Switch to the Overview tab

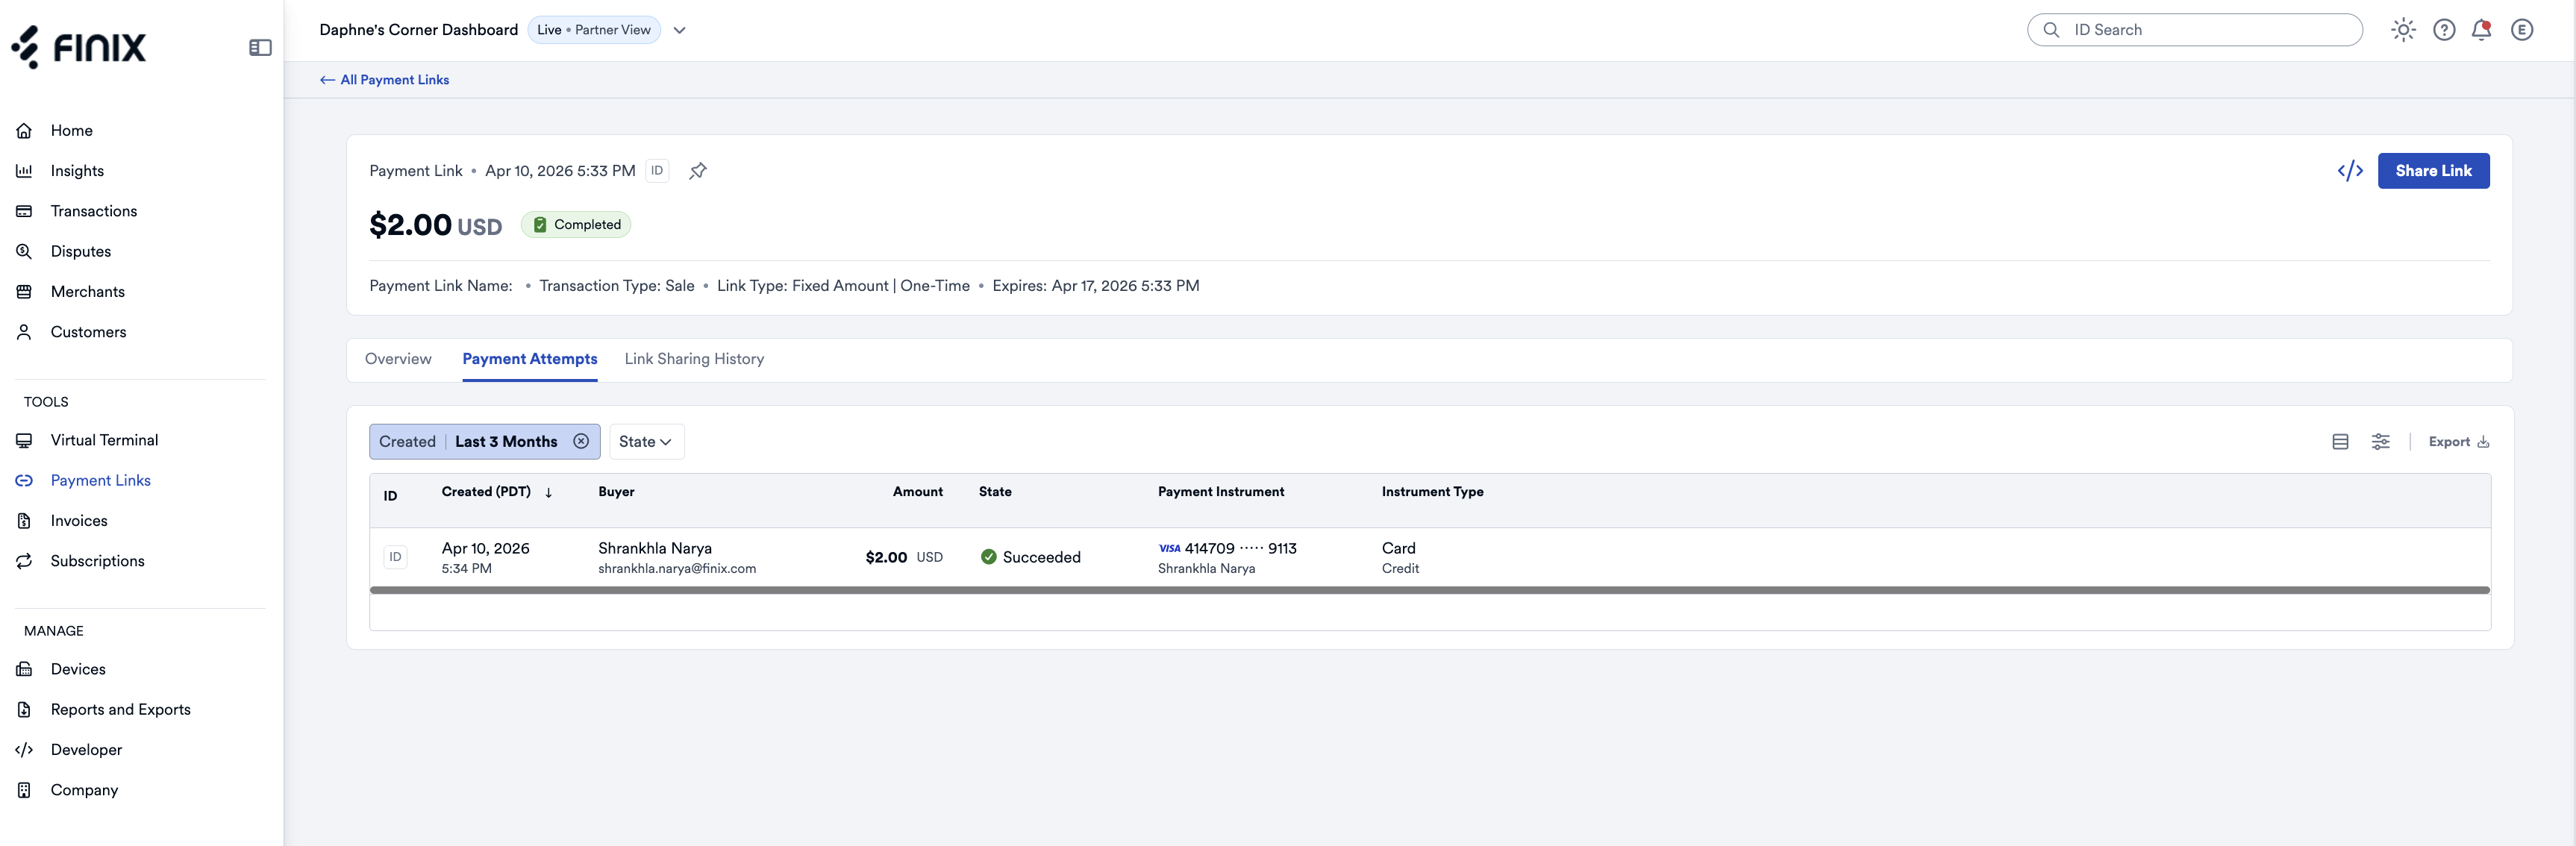tap(398, 359)
